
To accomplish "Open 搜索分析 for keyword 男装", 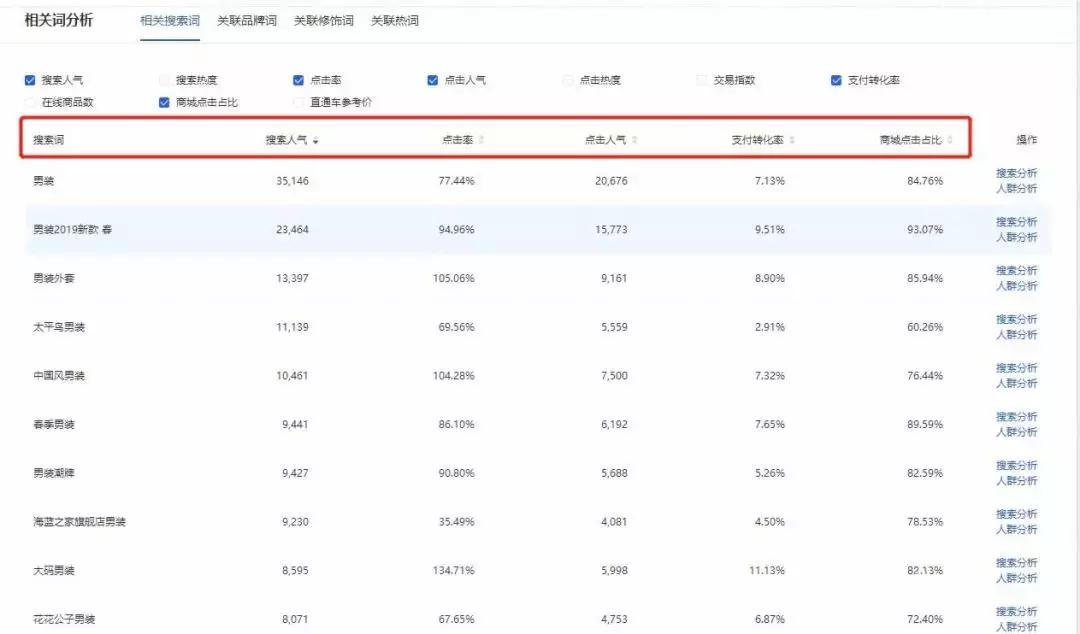I will tap(1015, 172).
